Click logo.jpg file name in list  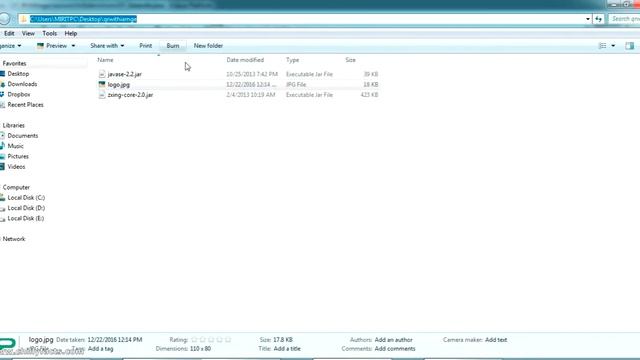click(119, 84)
